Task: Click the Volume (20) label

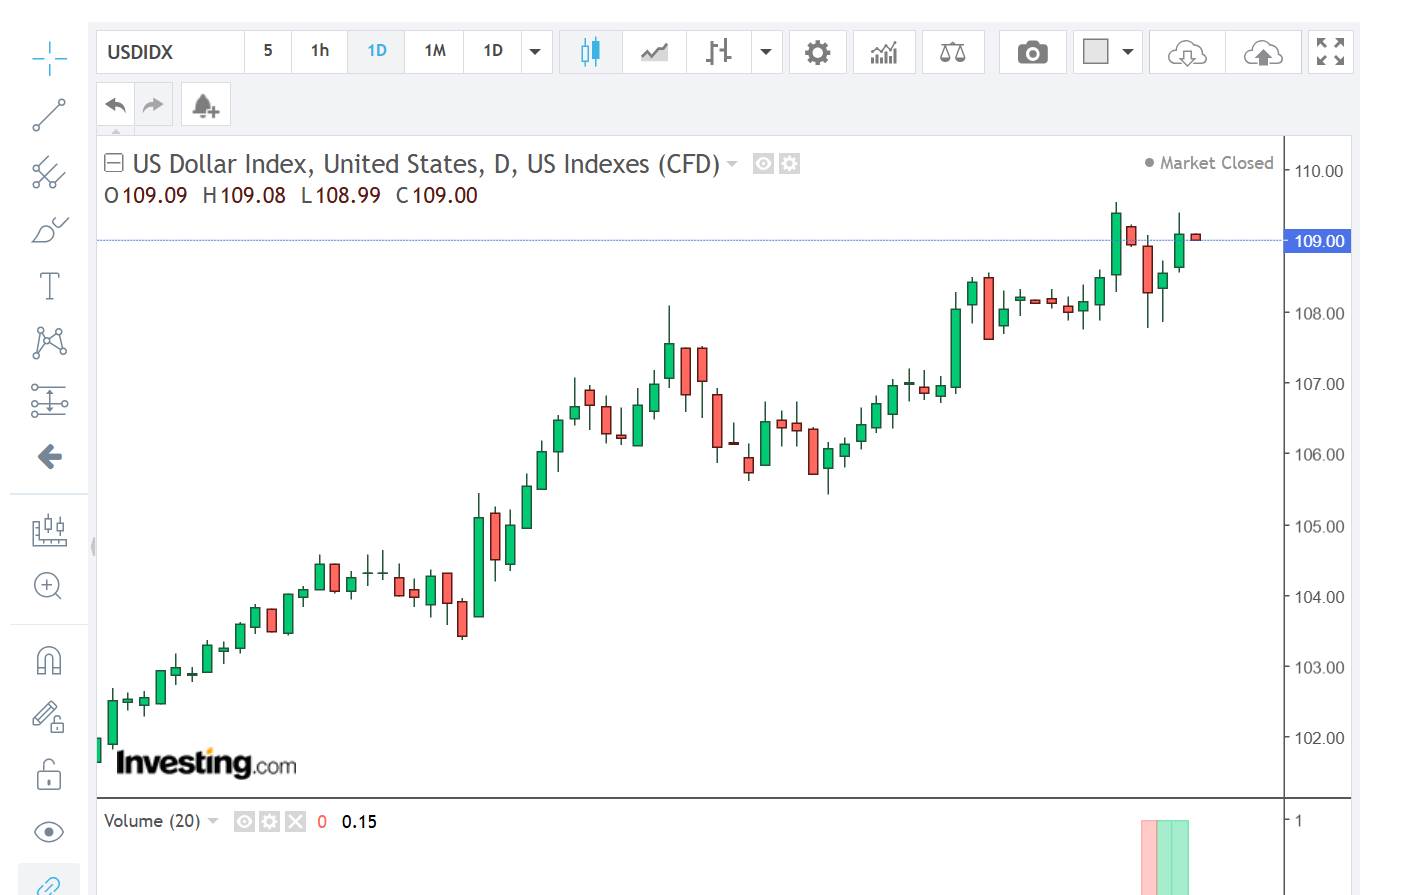Action: [152, 821]
